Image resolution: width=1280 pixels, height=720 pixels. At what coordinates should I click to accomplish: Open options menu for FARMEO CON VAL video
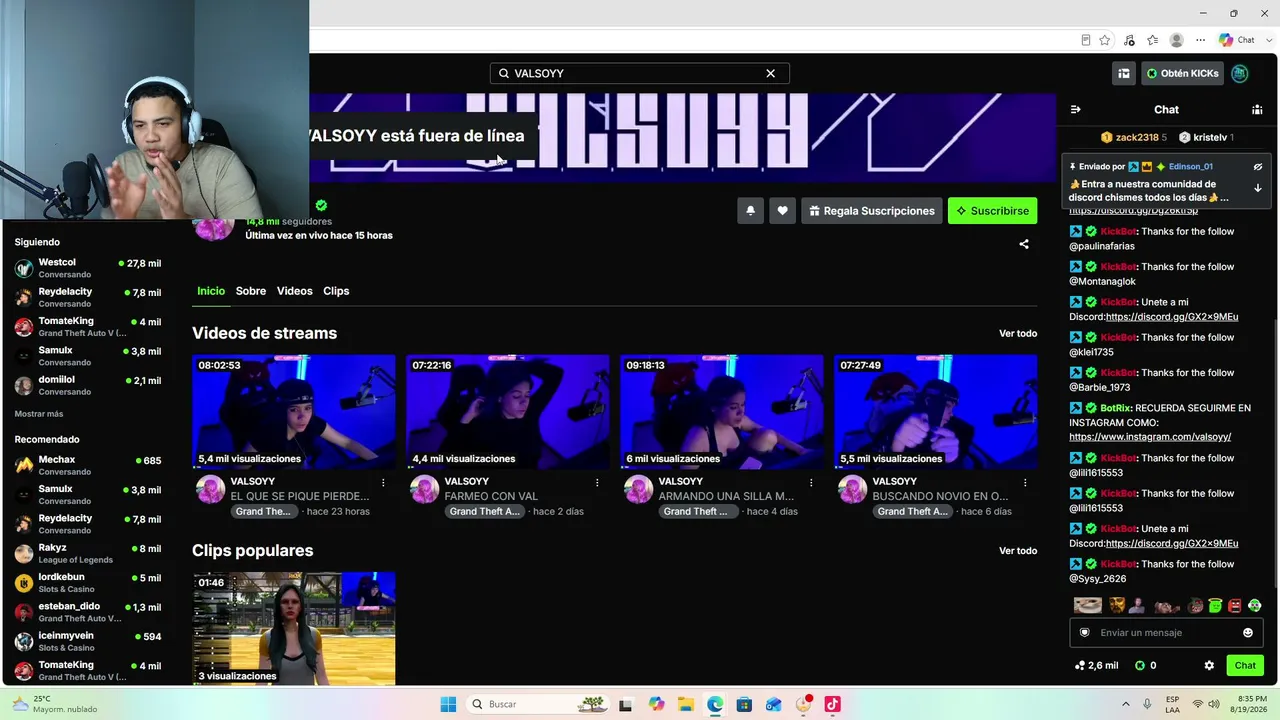(597, 482)
